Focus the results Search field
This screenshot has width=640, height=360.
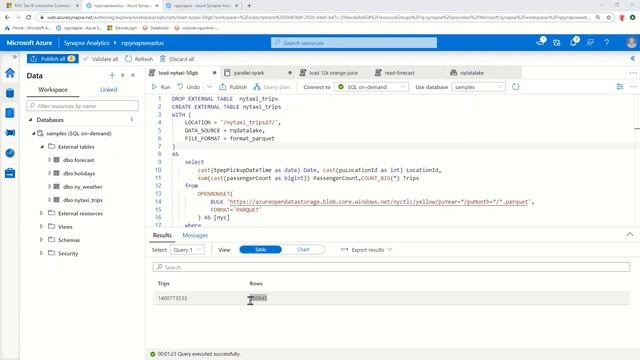[x=391, y=267]
